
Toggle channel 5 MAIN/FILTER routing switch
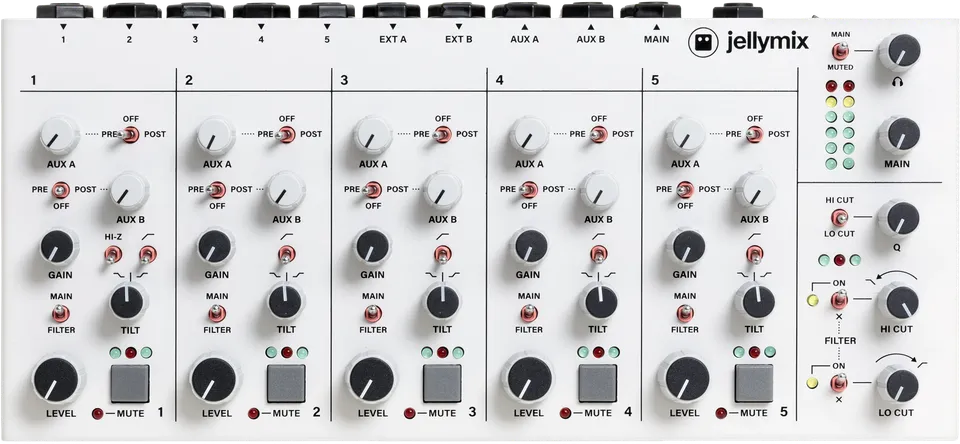684,314
